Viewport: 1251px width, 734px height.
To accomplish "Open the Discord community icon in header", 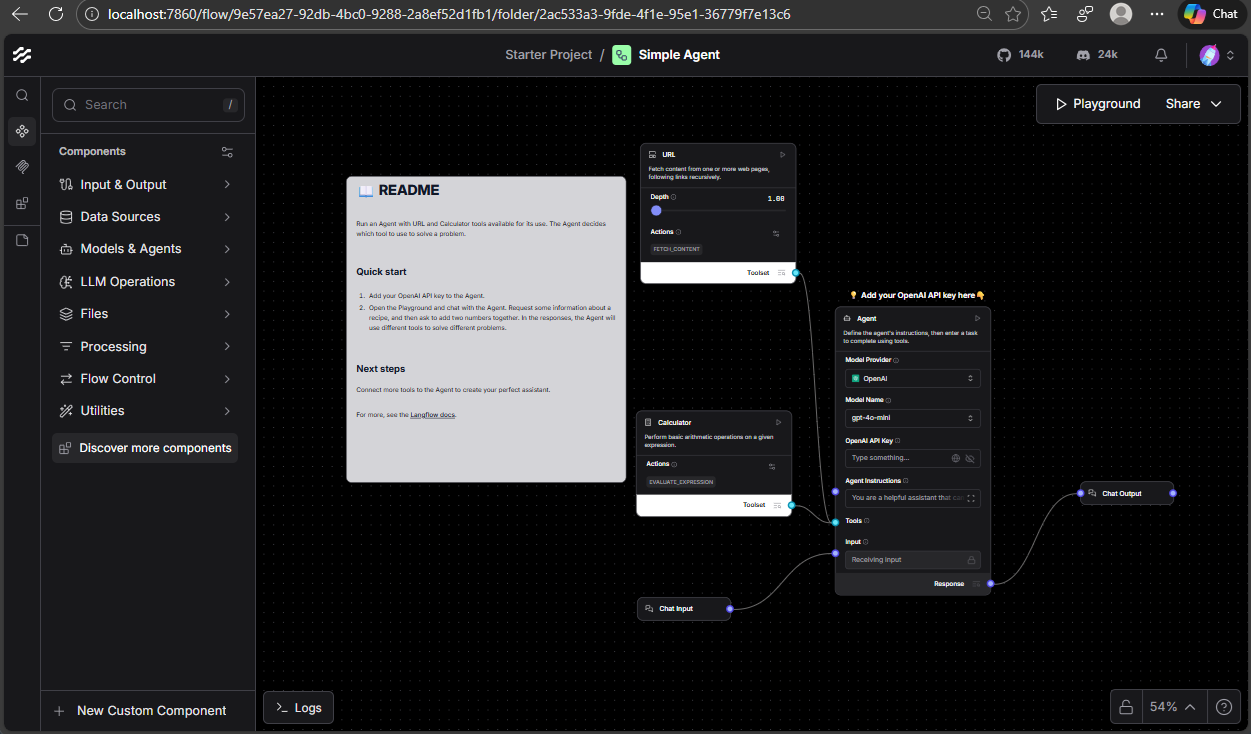I will 1082,55.
